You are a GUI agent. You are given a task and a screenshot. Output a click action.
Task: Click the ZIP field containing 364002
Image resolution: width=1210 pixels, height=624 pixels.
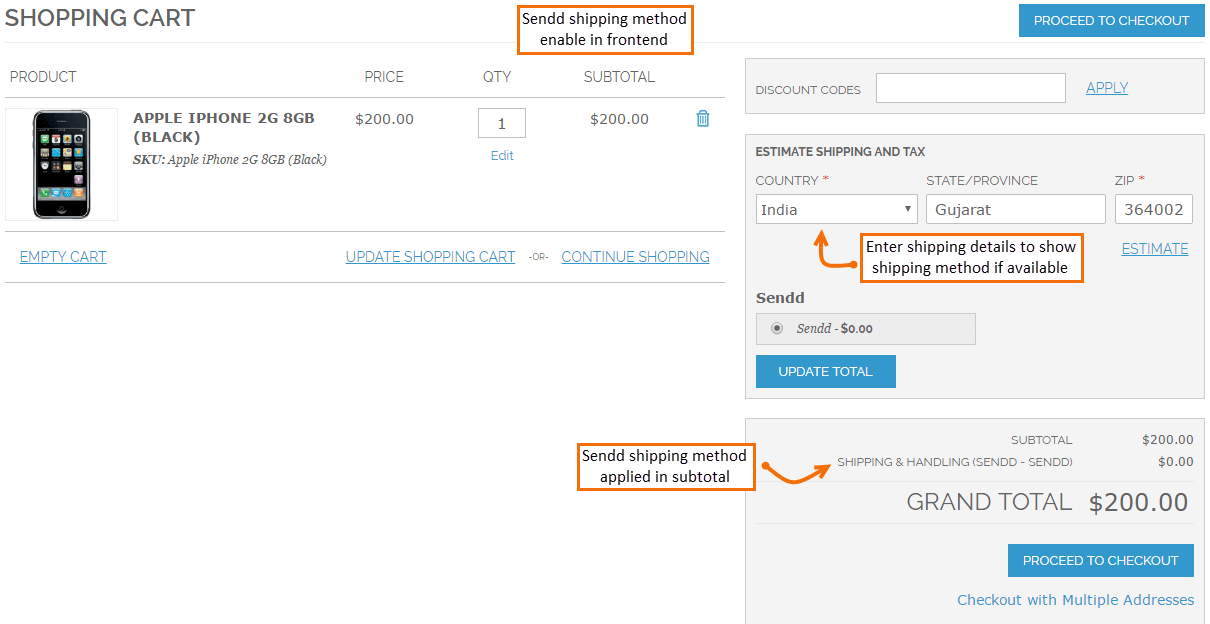click(x=1154, y=209)
